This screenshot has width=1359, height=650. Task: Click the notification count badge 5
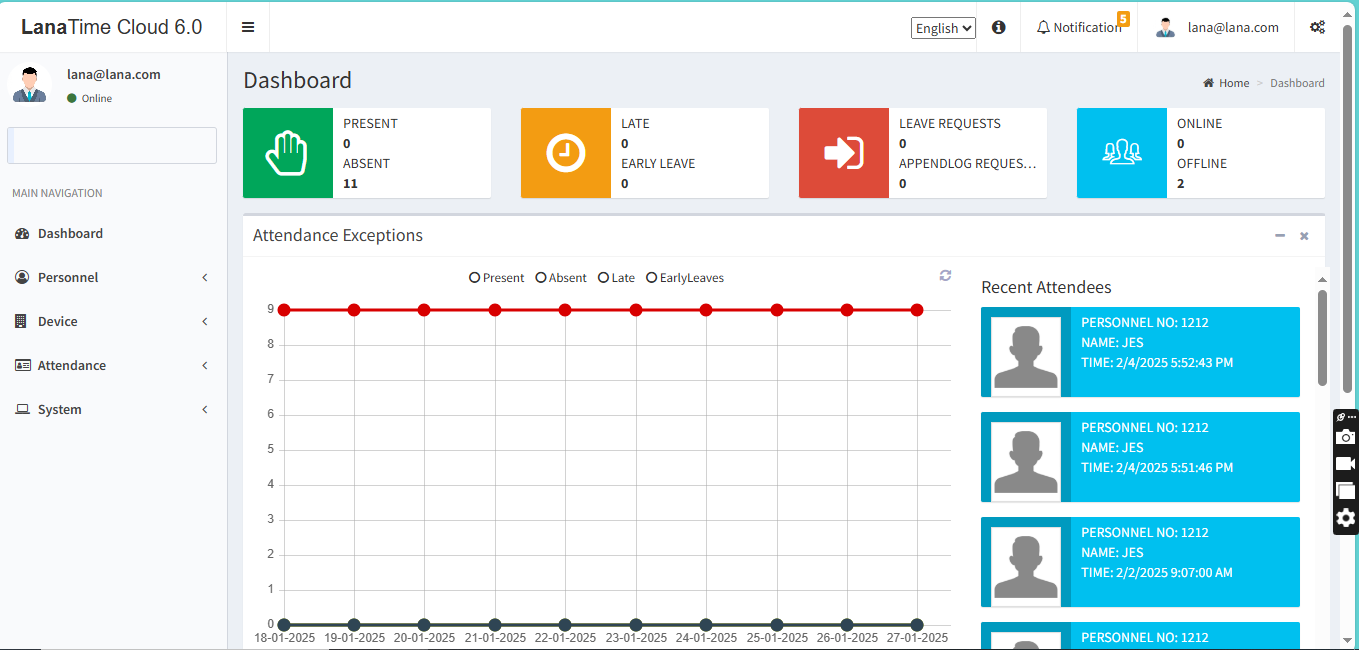click(x=1123, y=18)
